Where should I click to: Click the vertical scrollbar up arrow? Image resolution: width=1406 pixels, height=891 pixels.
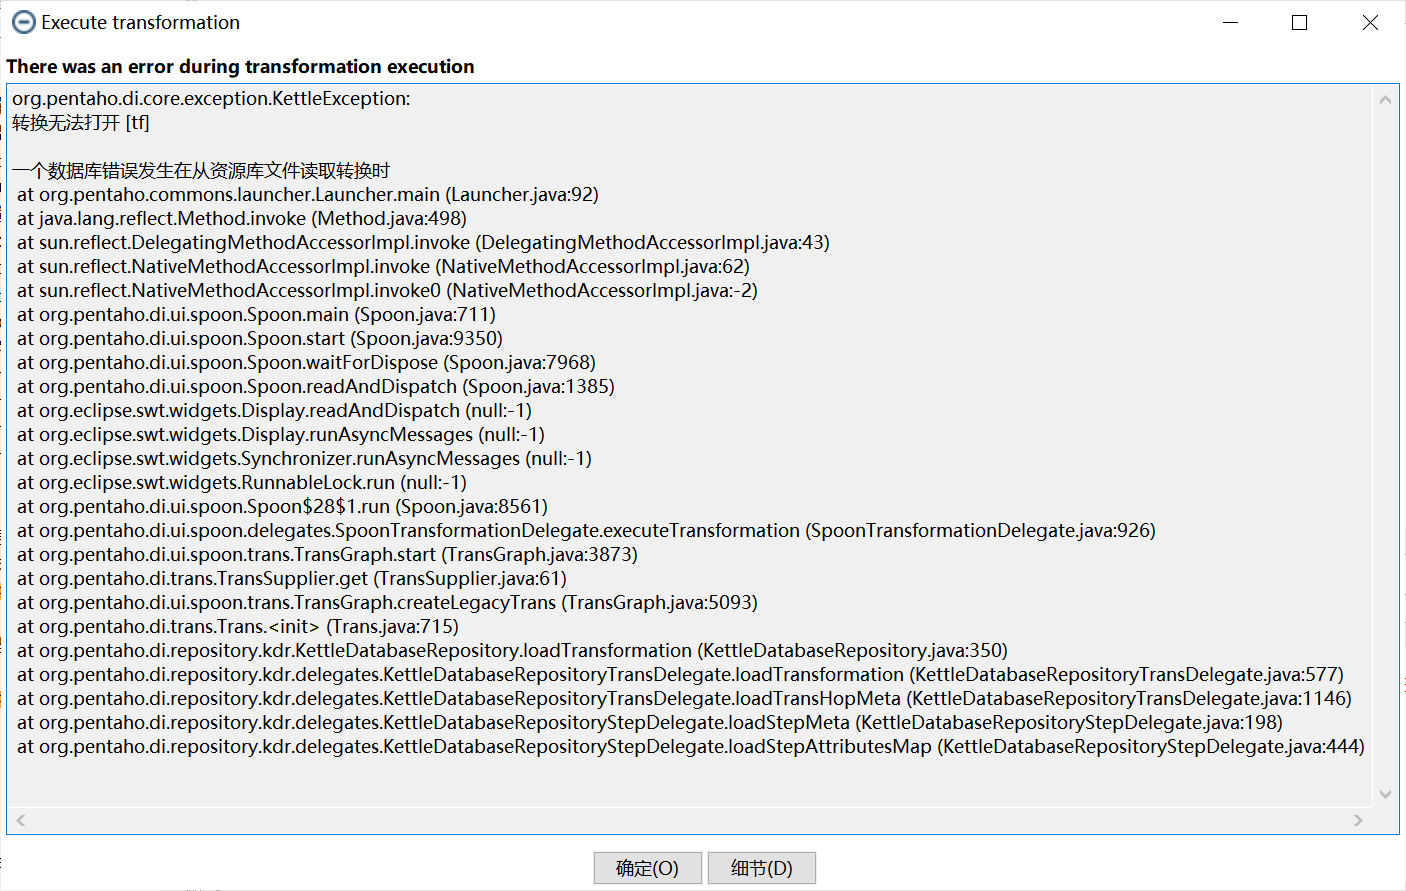(1385, 99)
